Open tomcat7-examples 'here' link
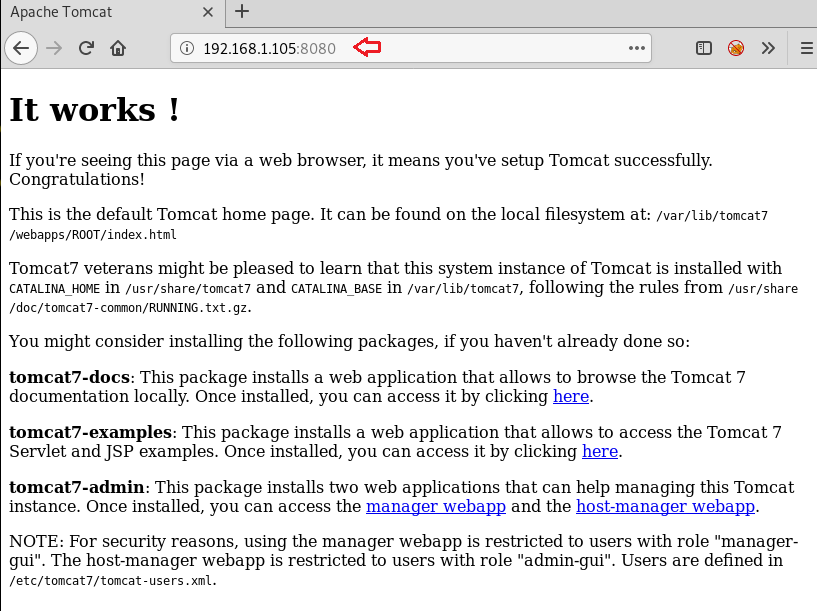The image size is (817, 611). [600, 451]
